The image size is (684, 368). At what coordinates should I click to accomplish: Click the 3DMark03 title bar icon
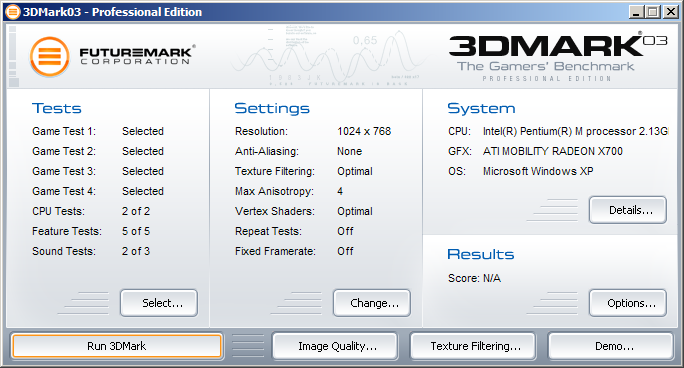coord(13,12)
